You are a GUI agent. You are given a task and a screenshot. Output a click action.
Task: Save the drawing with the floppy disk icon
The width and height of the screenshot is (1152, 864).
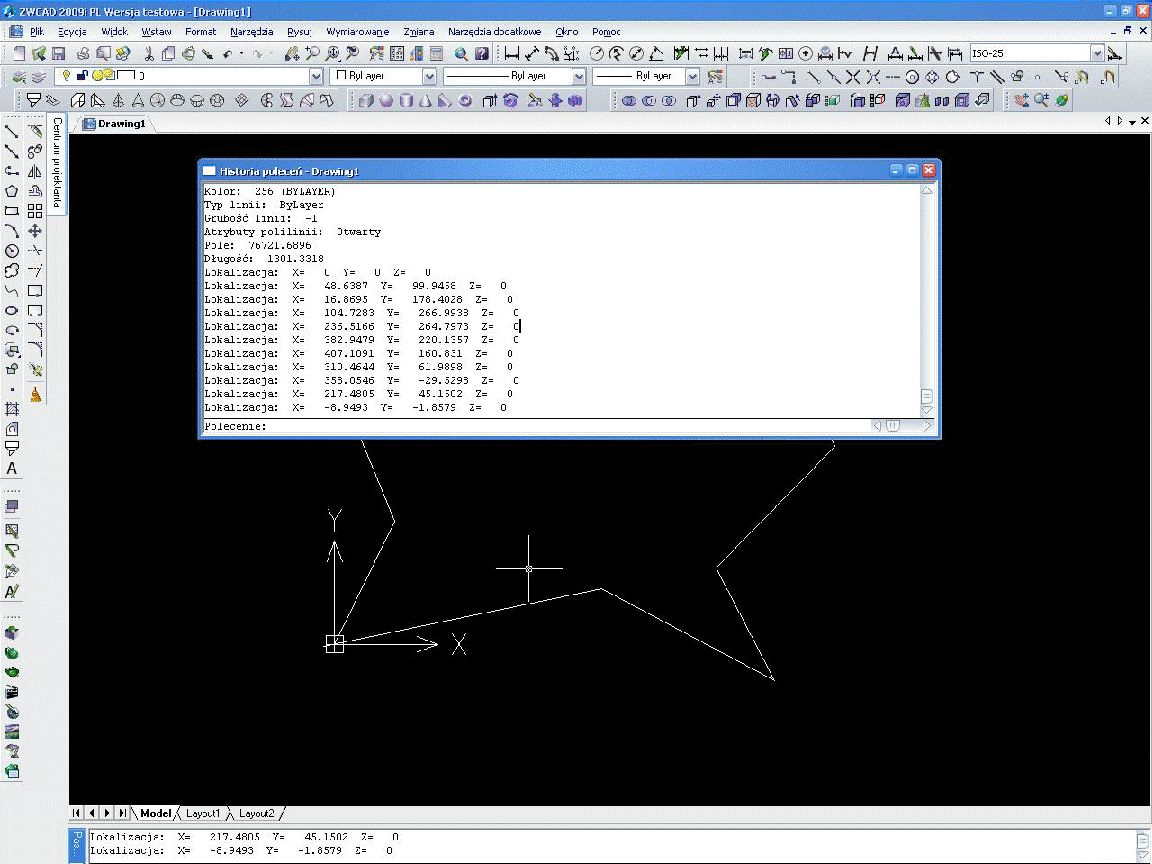coord(59,54)
